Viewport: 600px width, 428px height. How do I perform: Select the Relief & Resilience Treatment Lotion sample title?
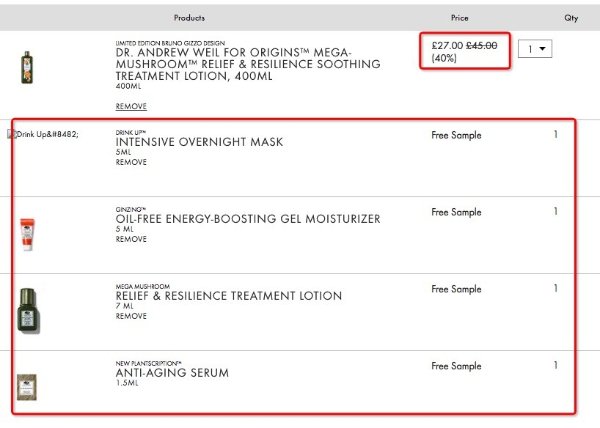click(229, 296)
